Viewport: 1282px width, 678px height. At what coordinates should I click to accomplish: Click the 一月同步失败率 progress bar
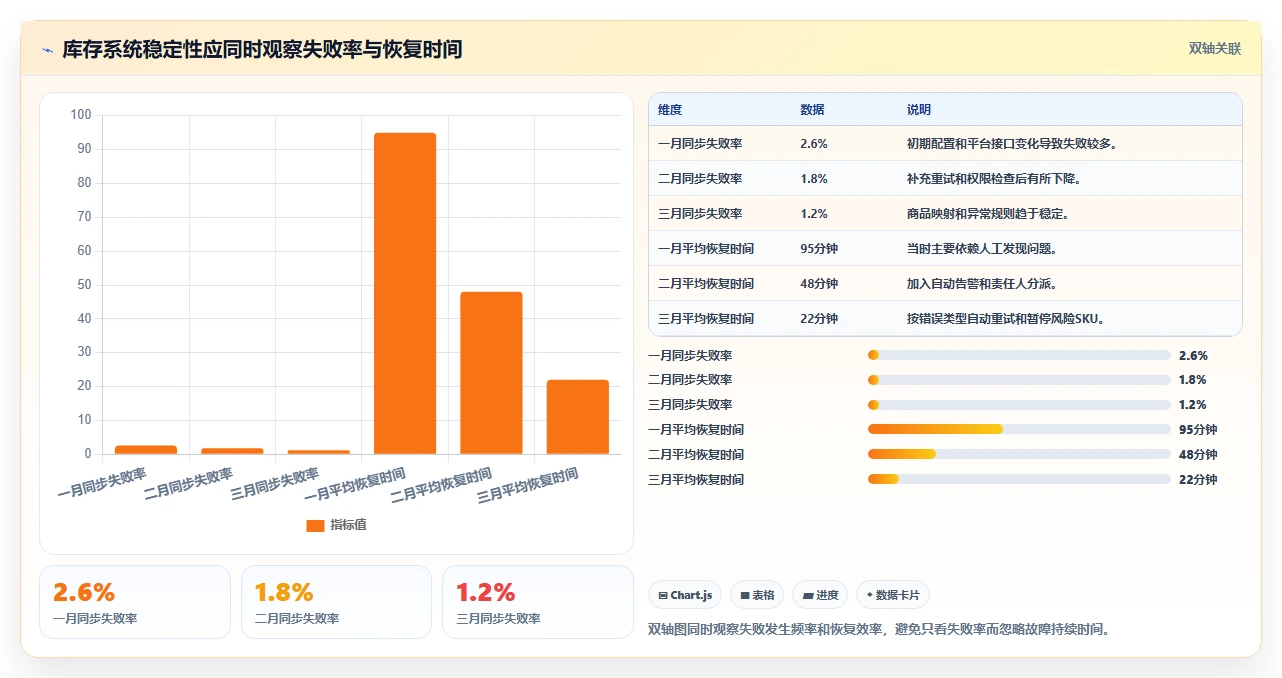(1019, 355)
